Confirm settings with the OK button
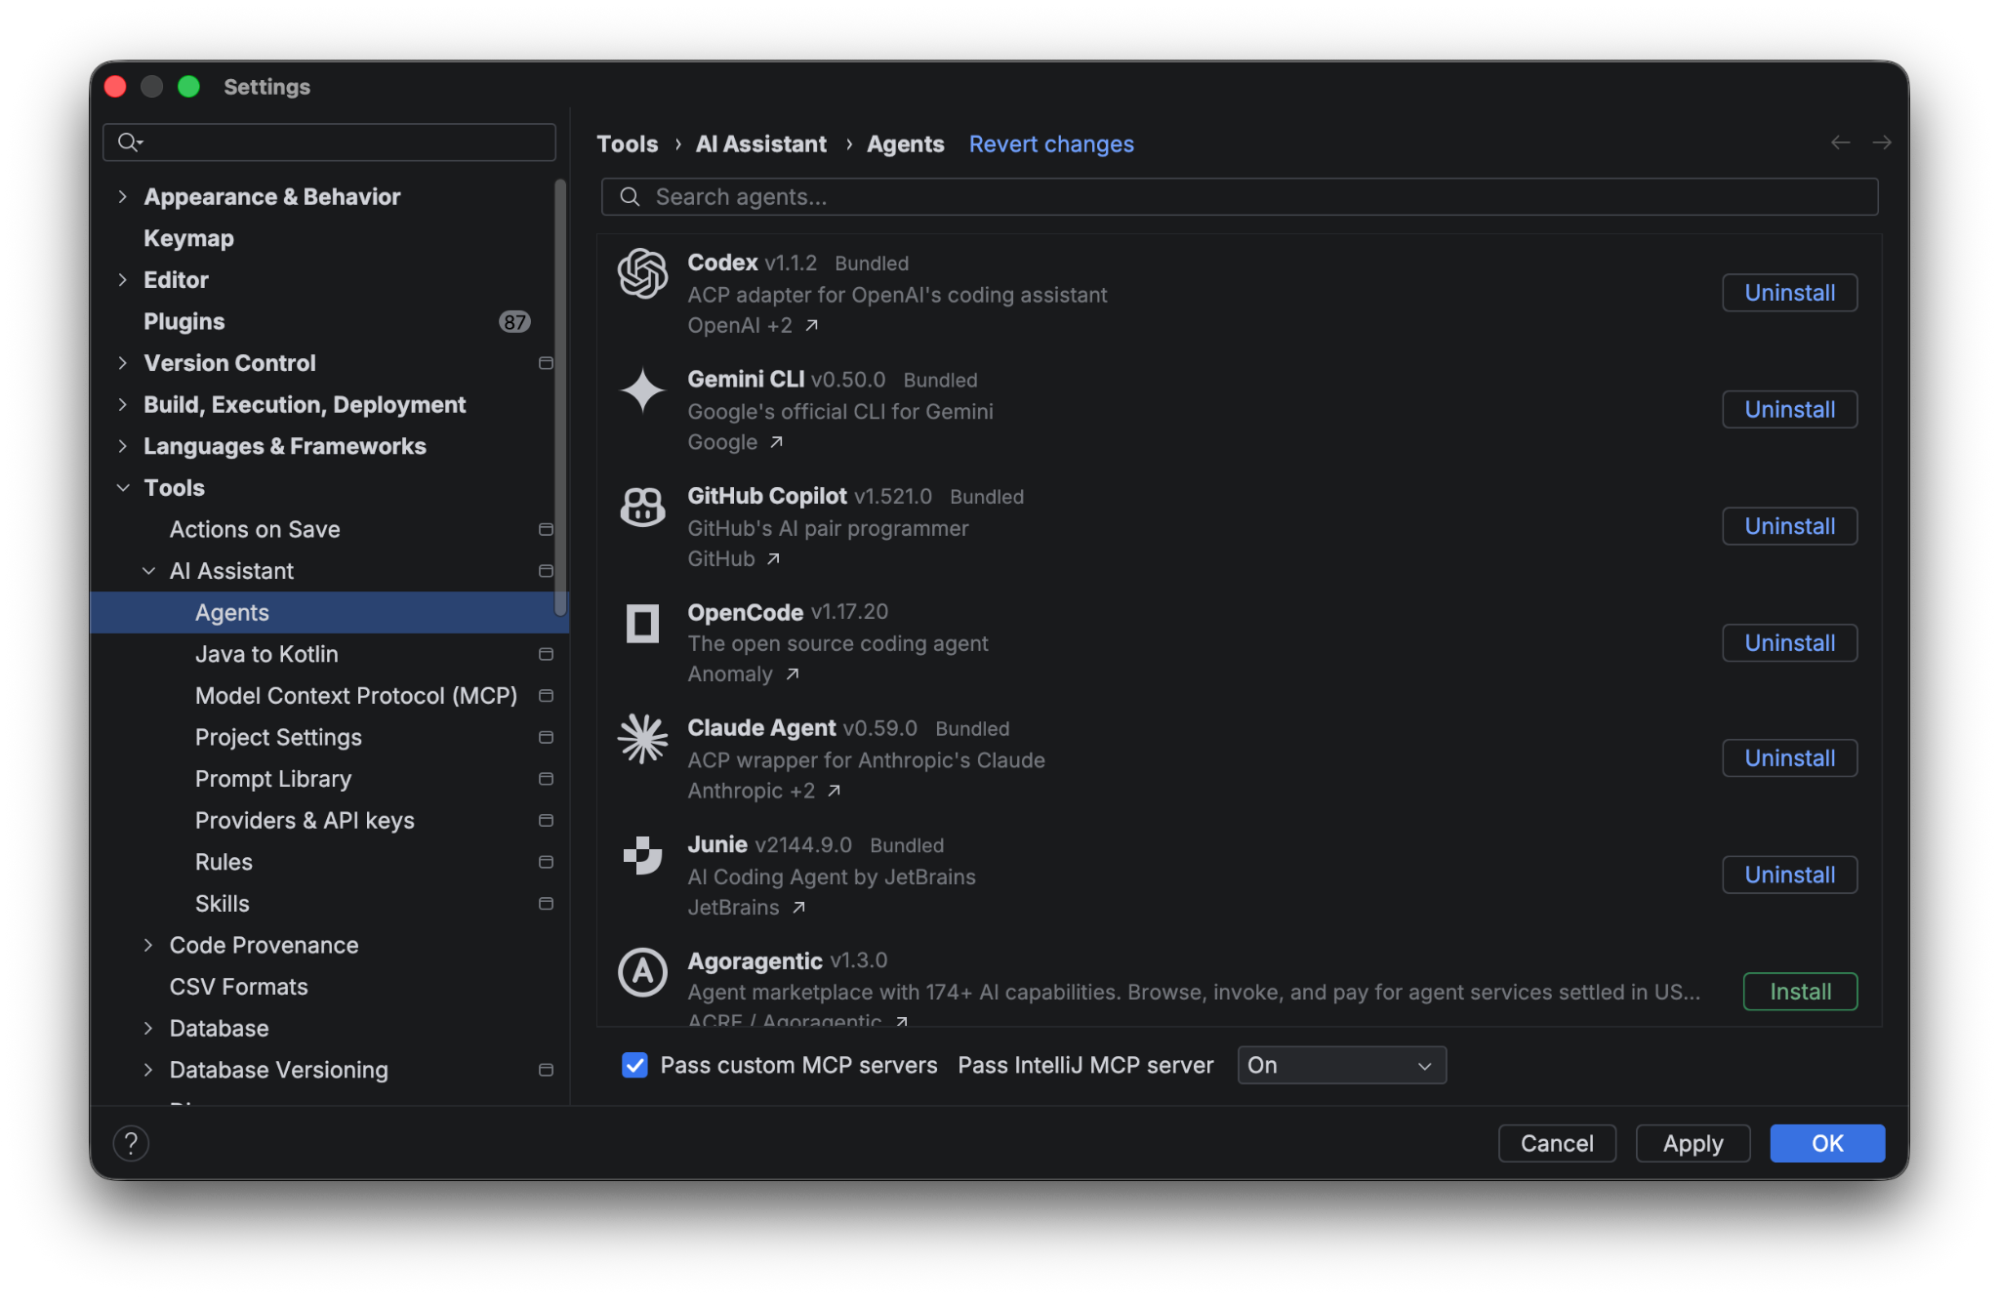This screenshot has width=1999, height=1299. (x=1827, y=1143)
